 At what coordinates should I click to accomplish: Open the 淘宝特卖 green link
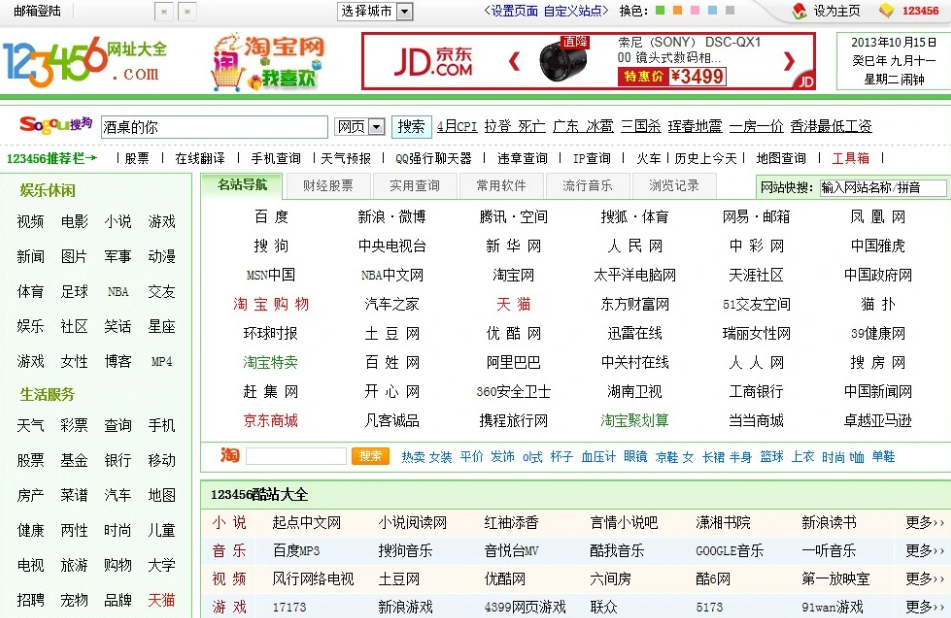coord(271,362)
